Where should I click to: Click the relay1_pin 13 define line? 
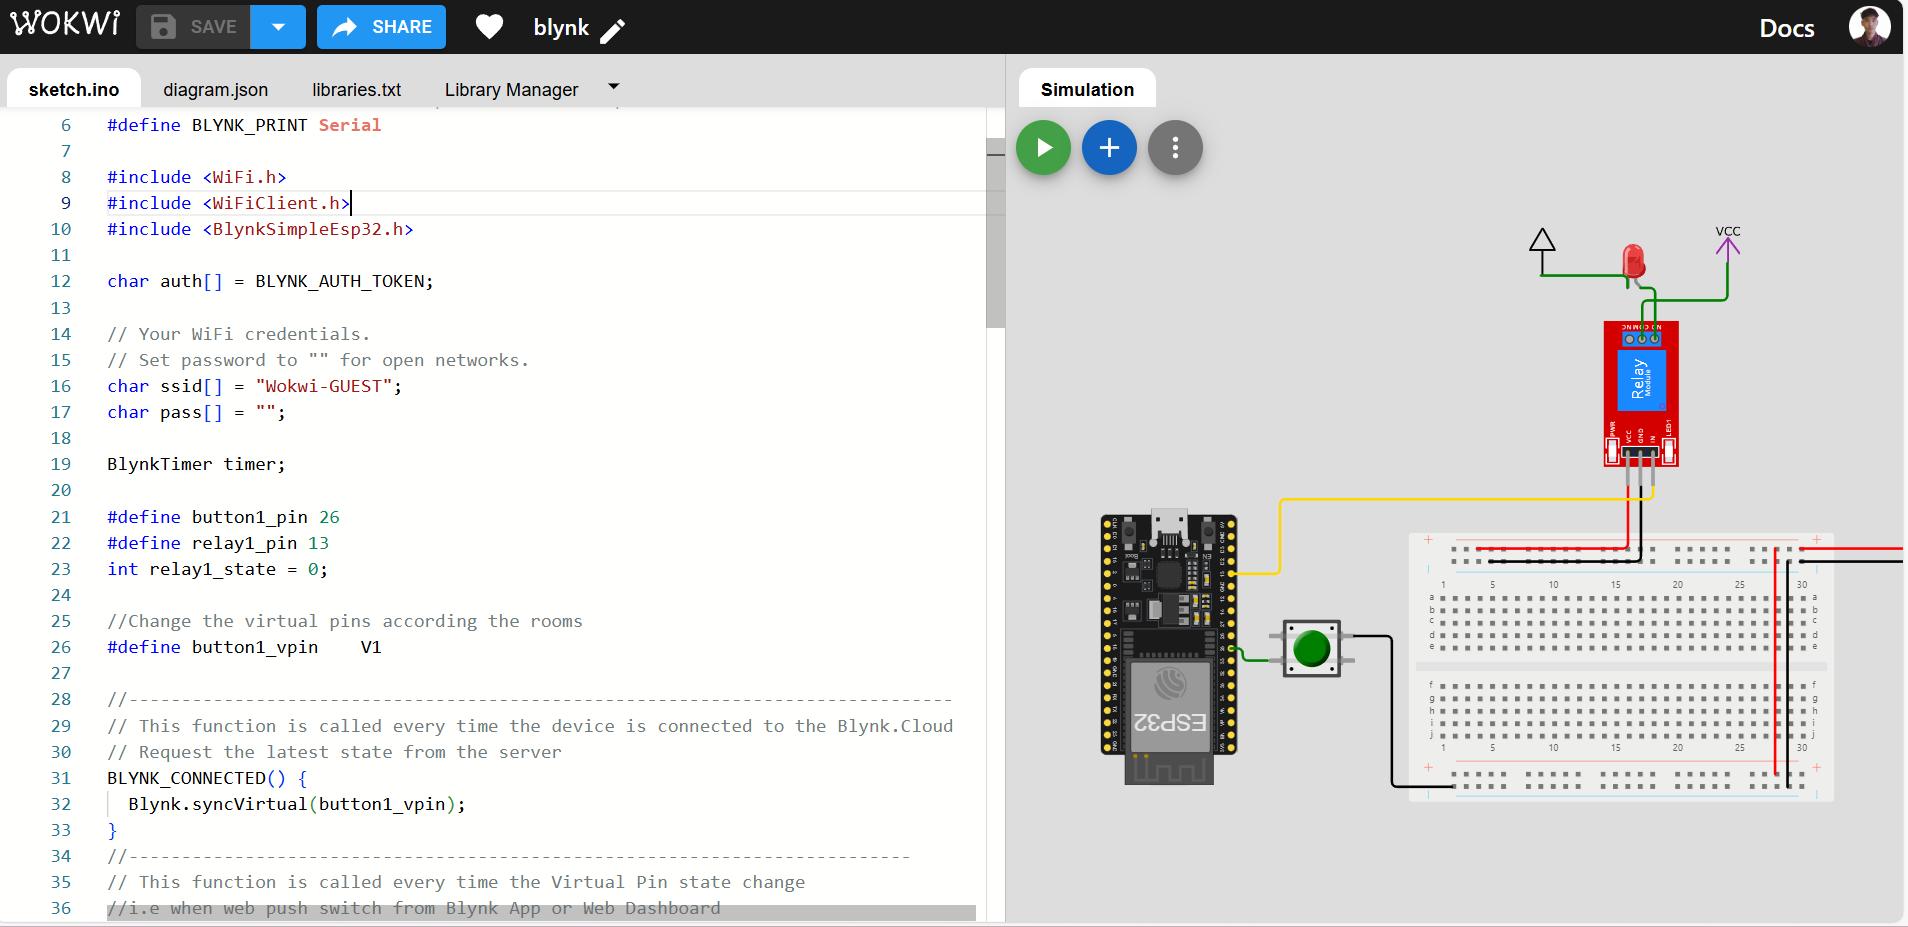(218, 543)
